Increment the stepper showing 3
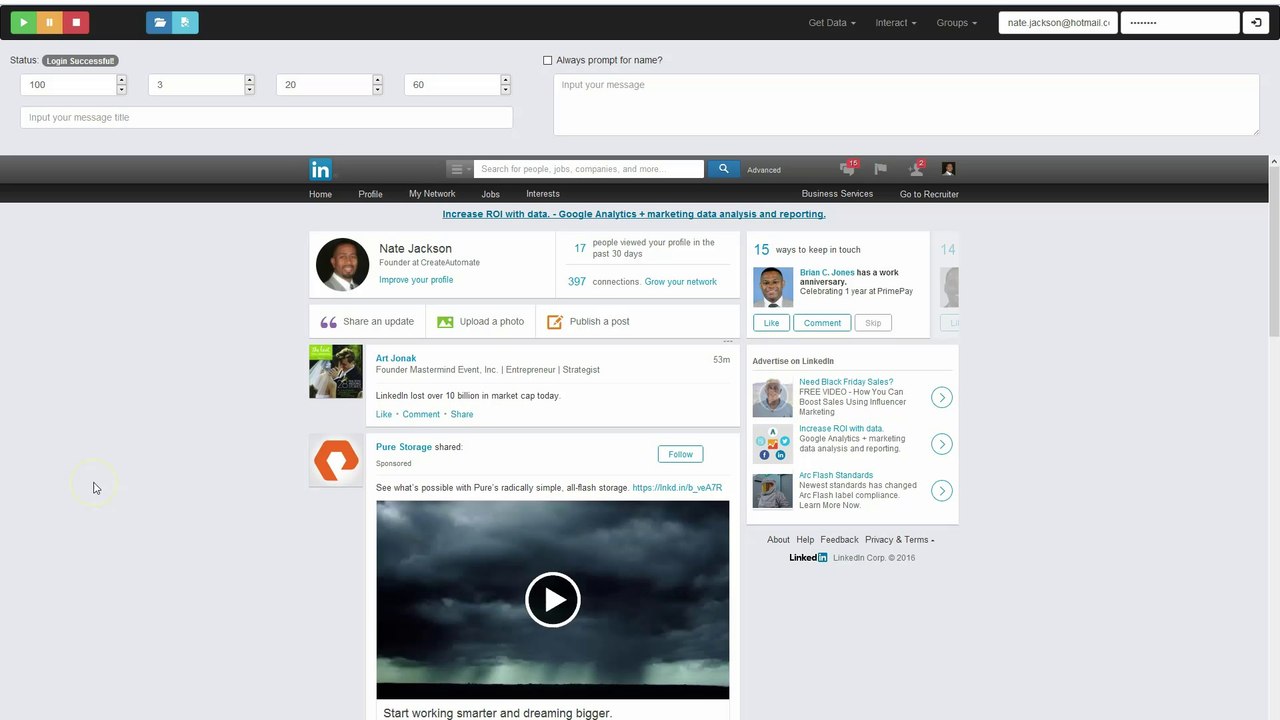Image resolution: width=1280 pixels, height=720 pixels. point(250,80)
